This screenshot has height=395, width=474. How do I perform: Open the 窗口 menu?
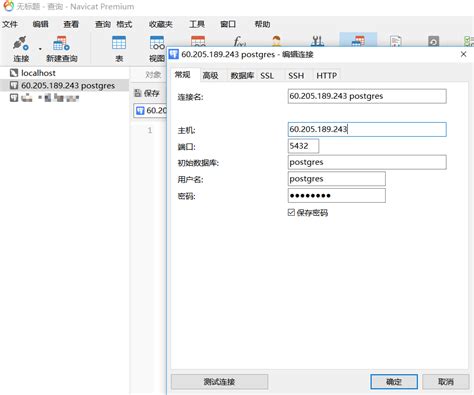228,24
